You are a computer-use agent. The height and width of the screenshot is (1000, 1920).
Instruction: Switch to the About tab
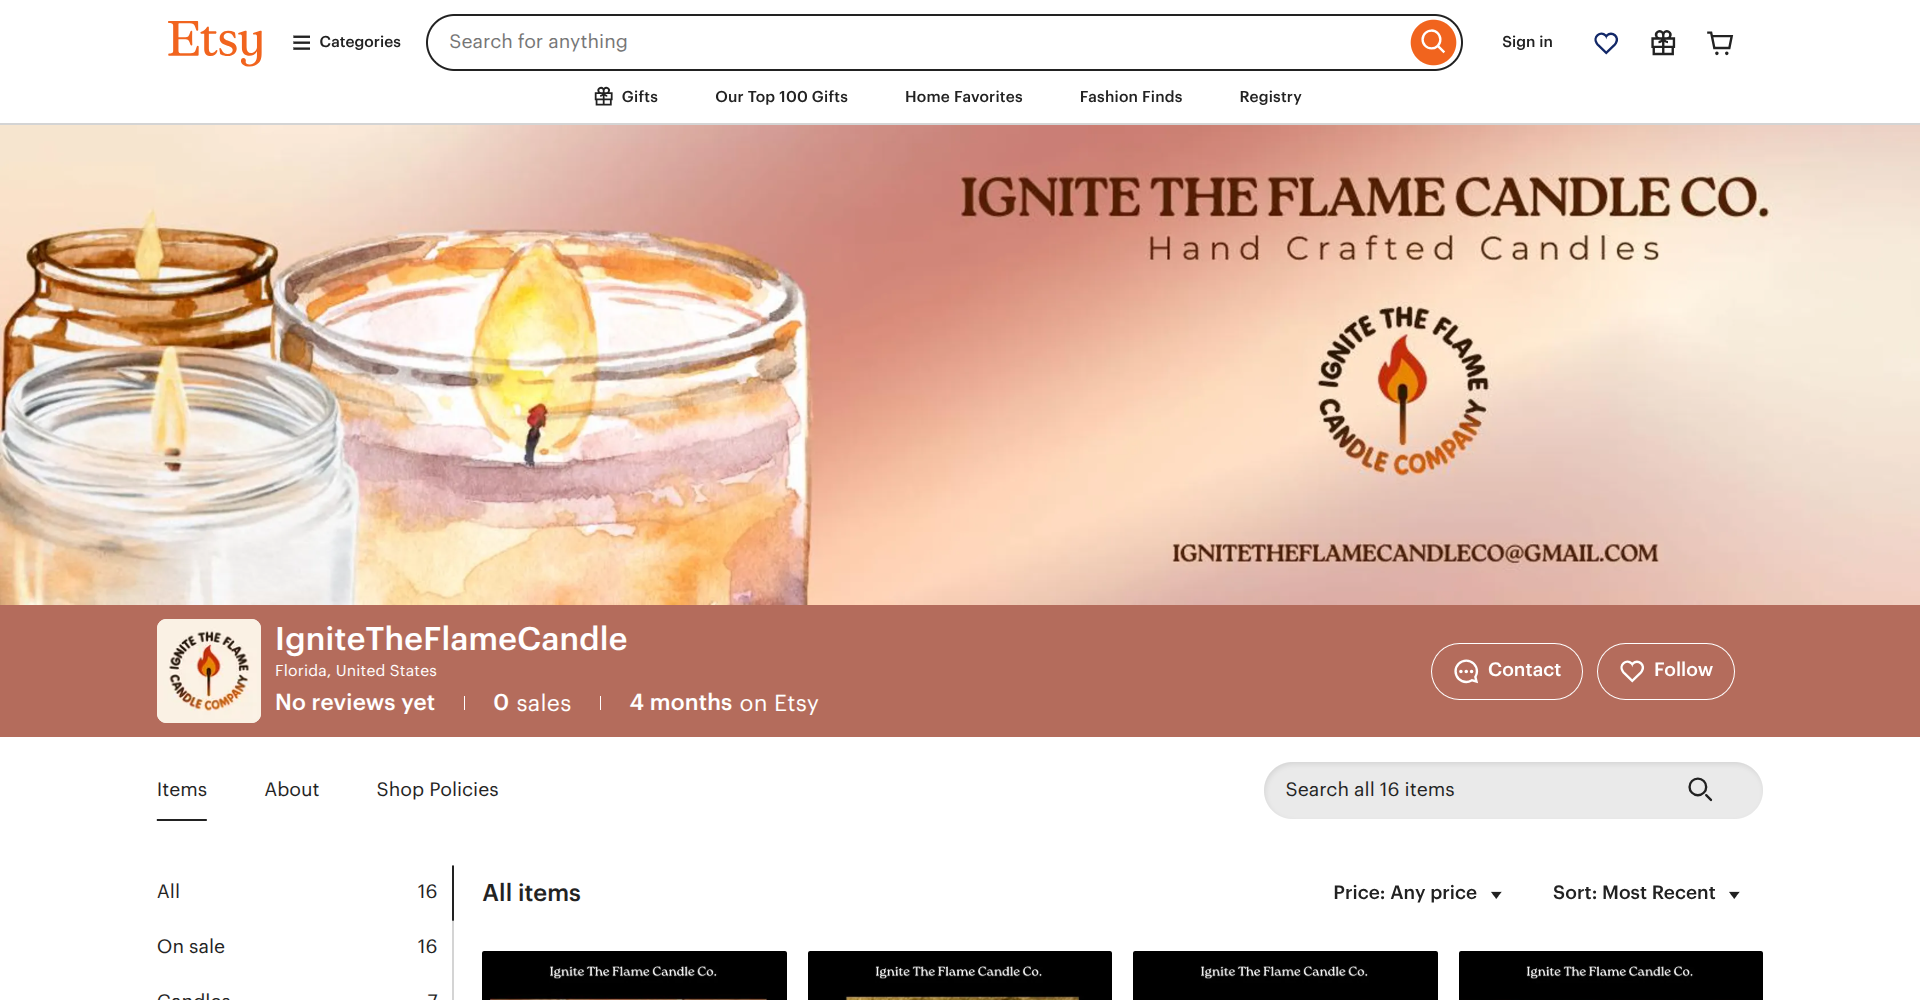coord(292,790)
